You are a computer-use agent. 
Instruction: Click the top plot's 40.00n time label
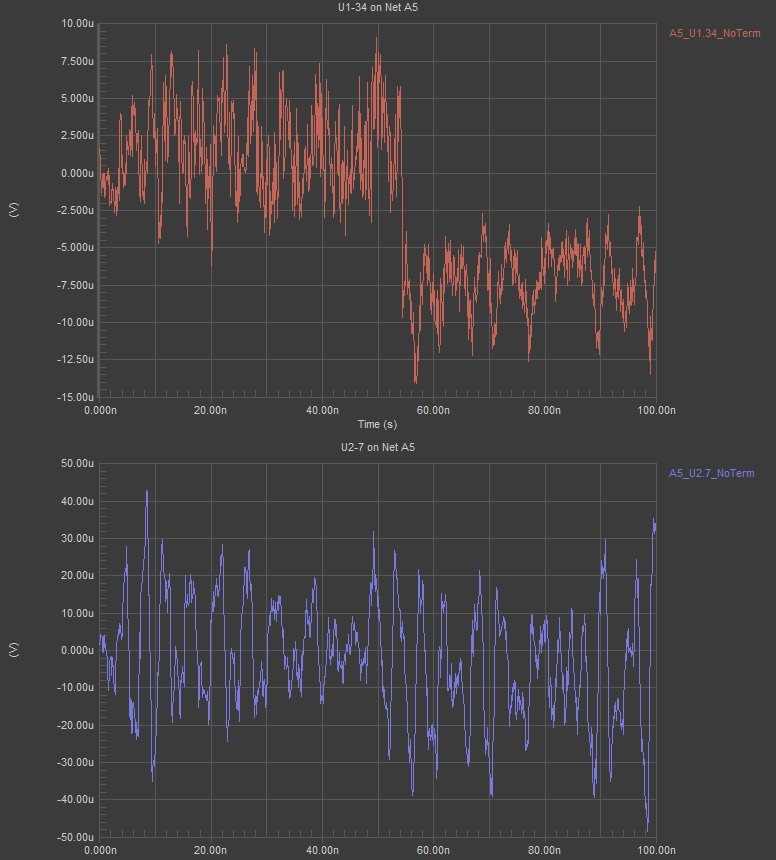322,410
